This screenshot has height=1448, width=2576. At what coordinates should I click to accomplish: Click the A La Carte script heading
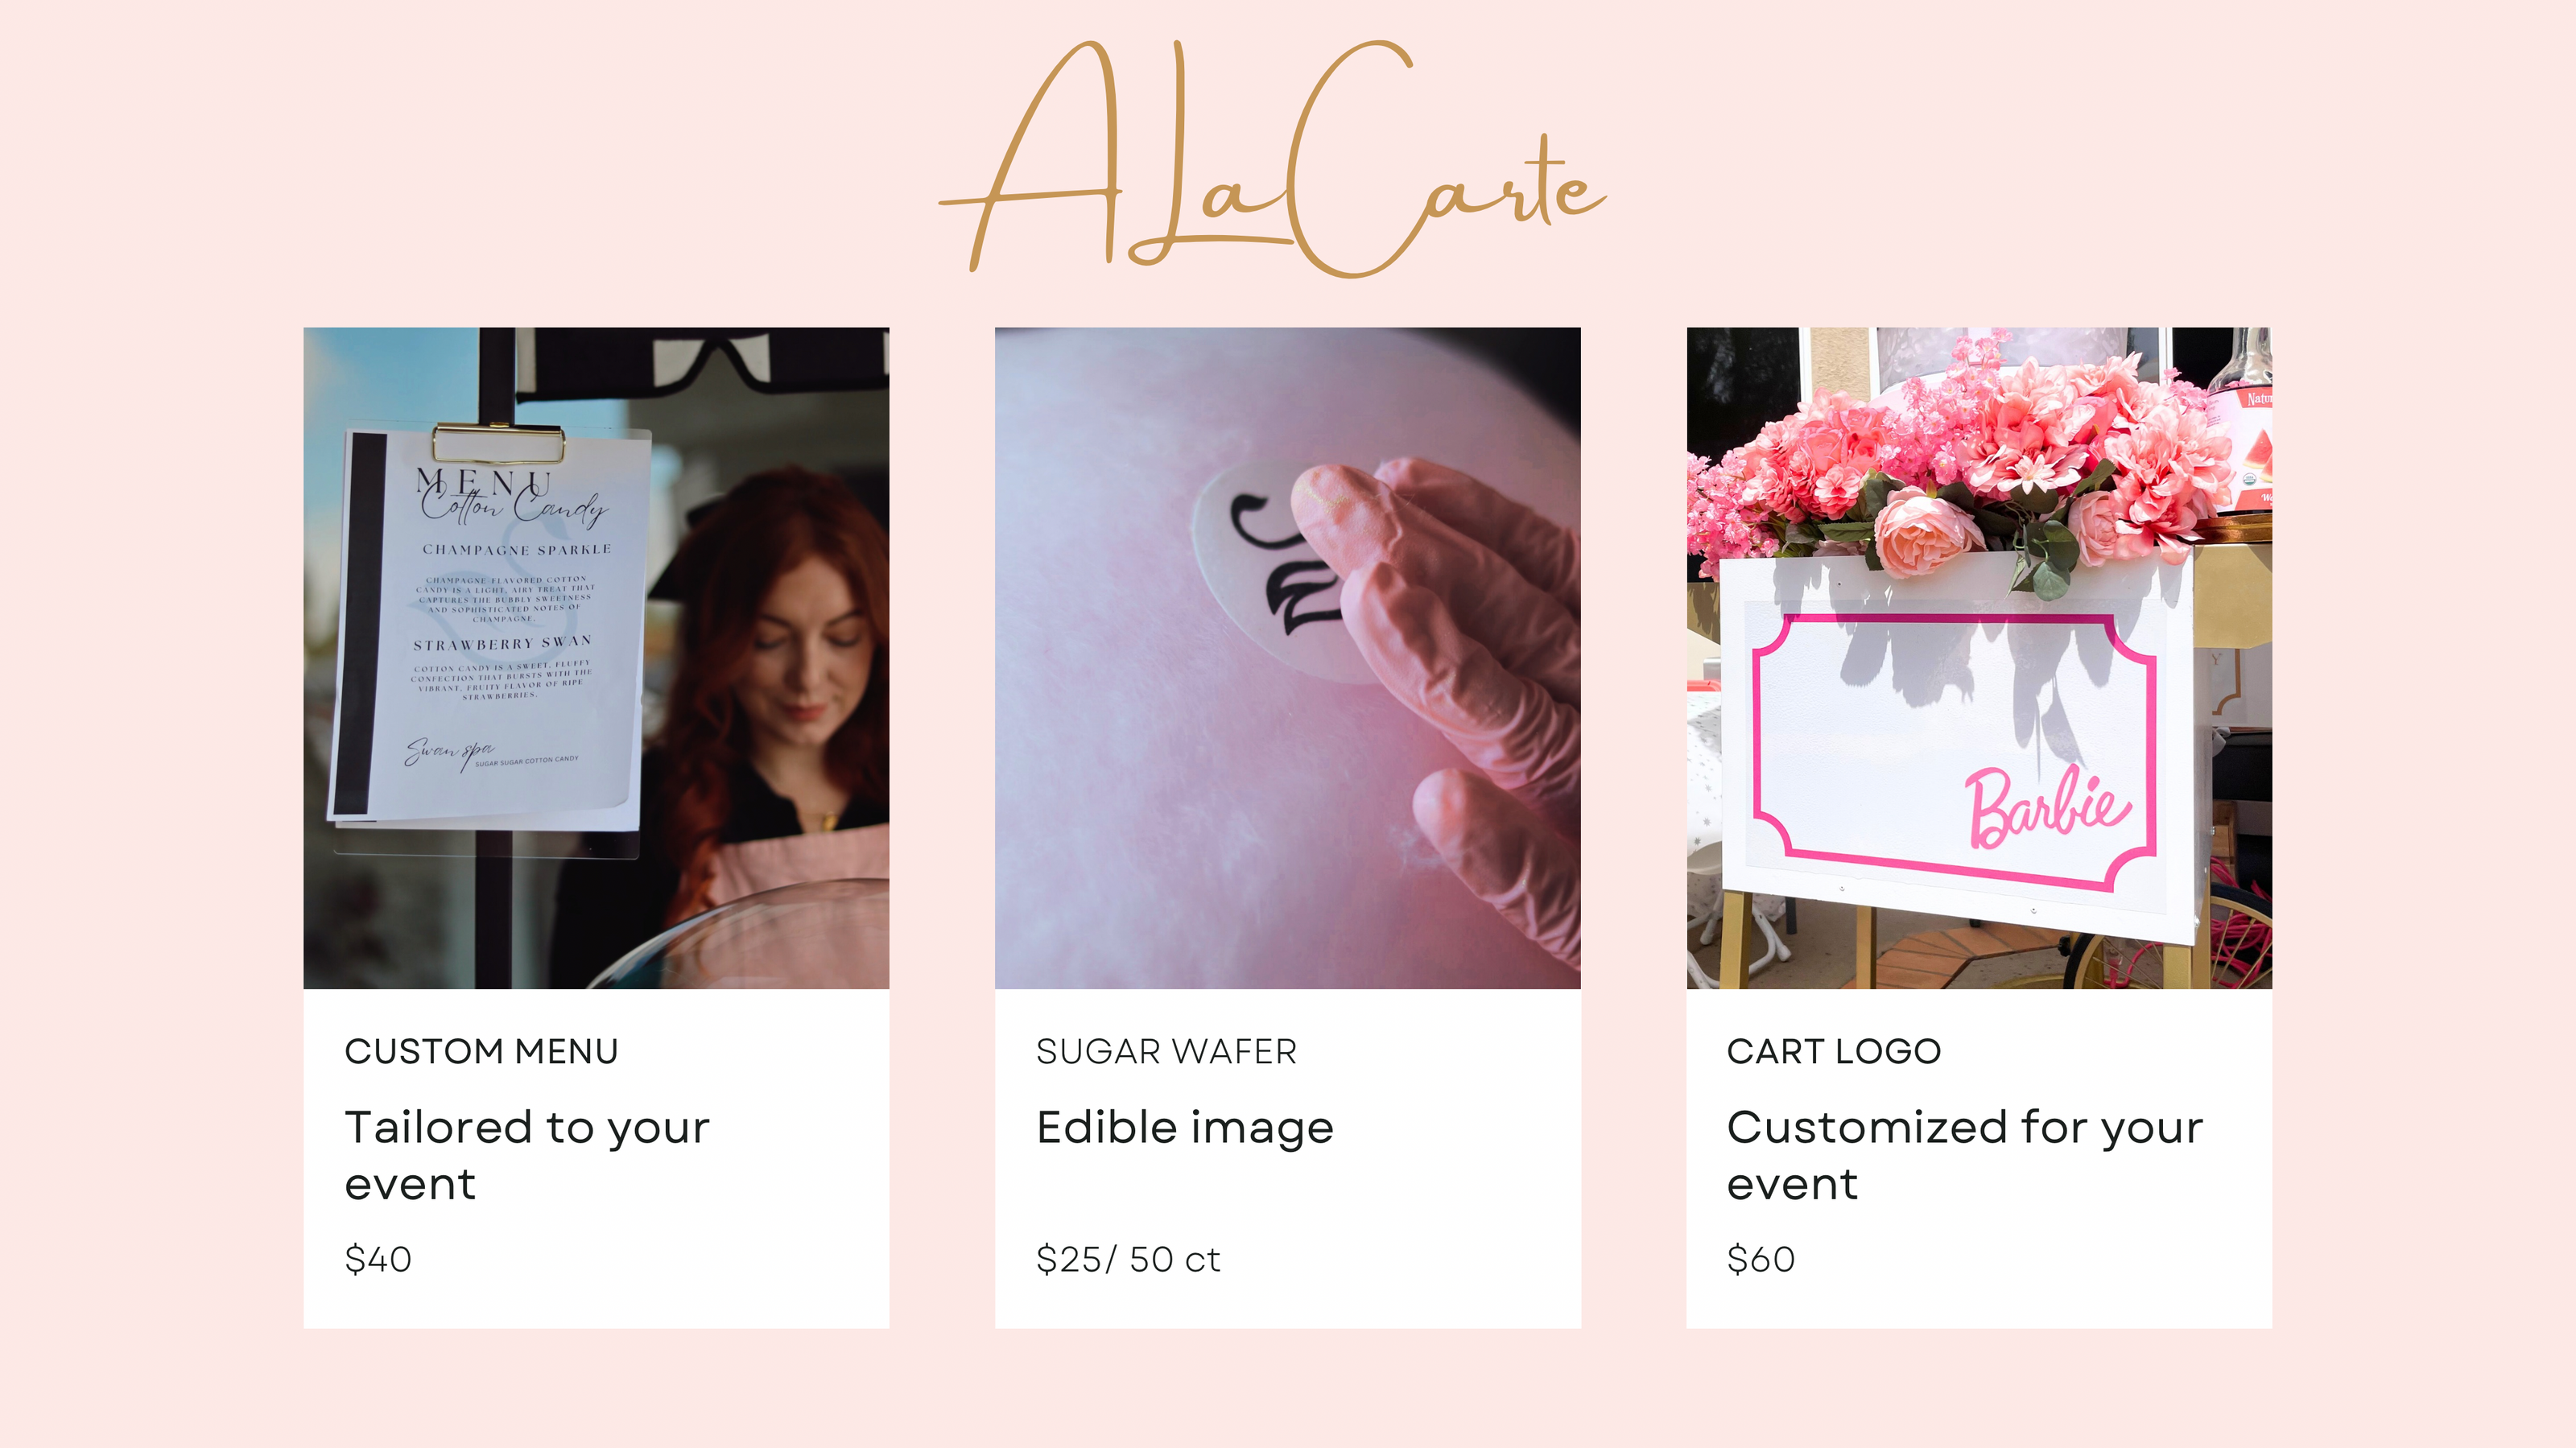click(x=1272, y=157)
